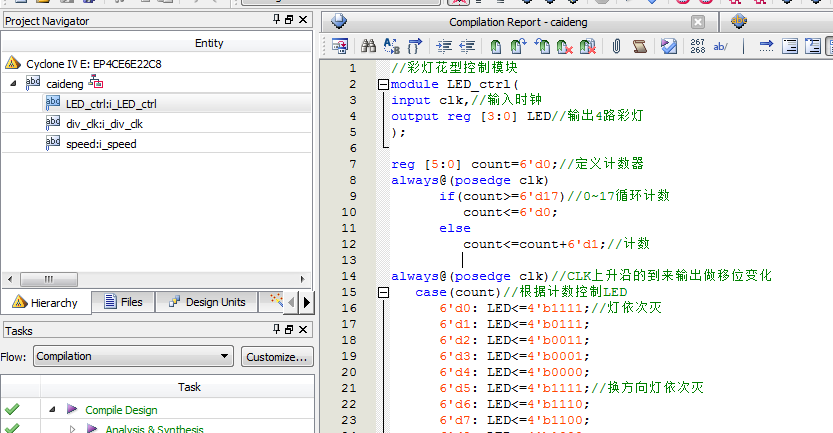The image size is (833, 433).
Task: Collapse the caideng hierarchy node
Action: (x=13, y=84)
